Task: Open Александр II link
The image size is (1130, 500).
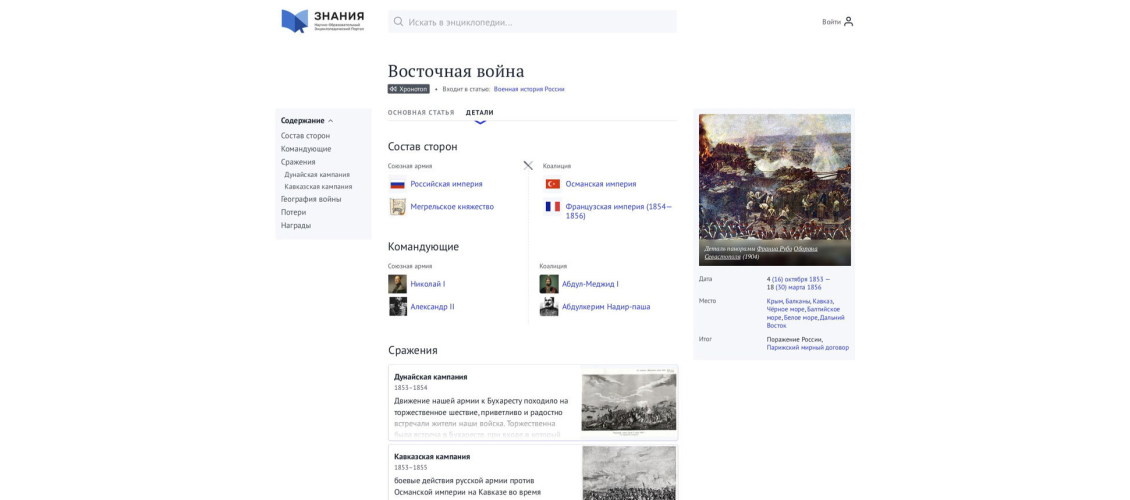Action: pos(432,306)
